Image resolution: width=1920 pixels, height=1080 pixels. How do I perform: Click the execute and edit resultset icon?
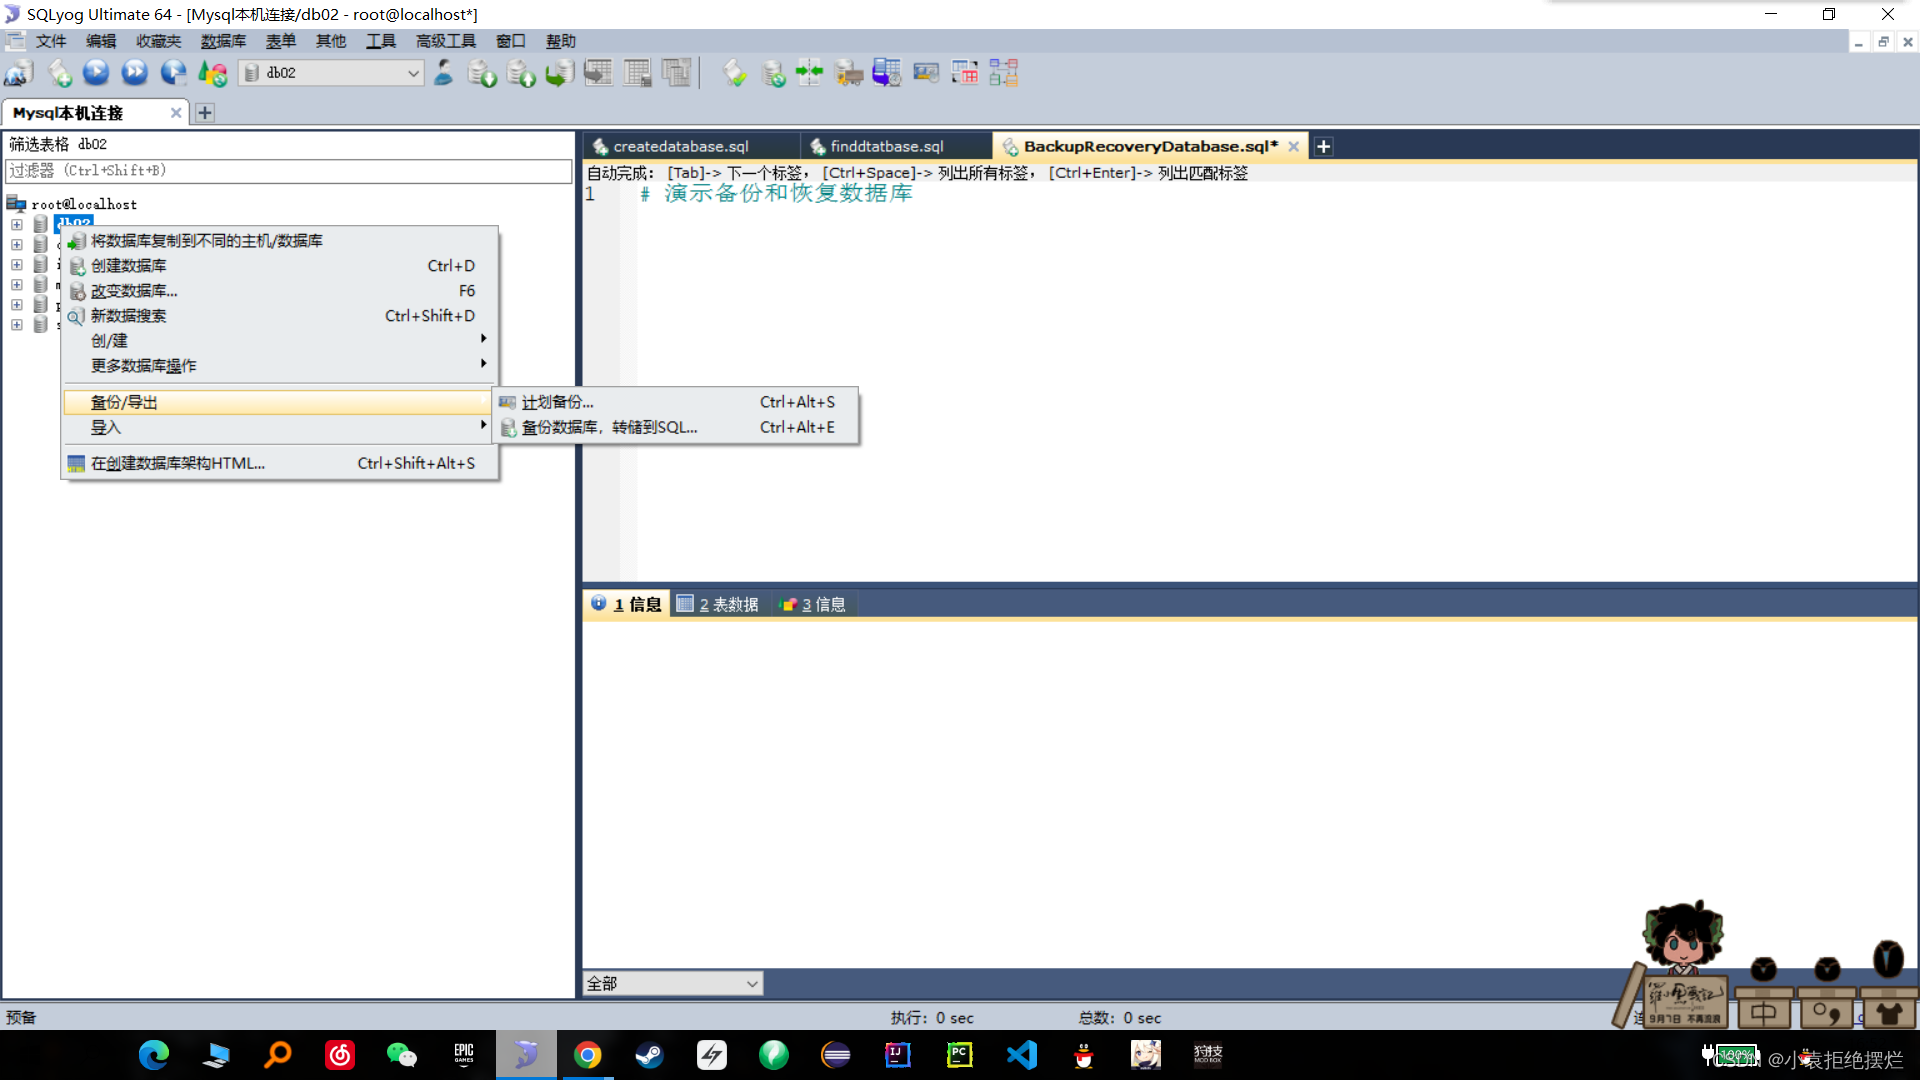pyautogui.click(x=173, y=72)
